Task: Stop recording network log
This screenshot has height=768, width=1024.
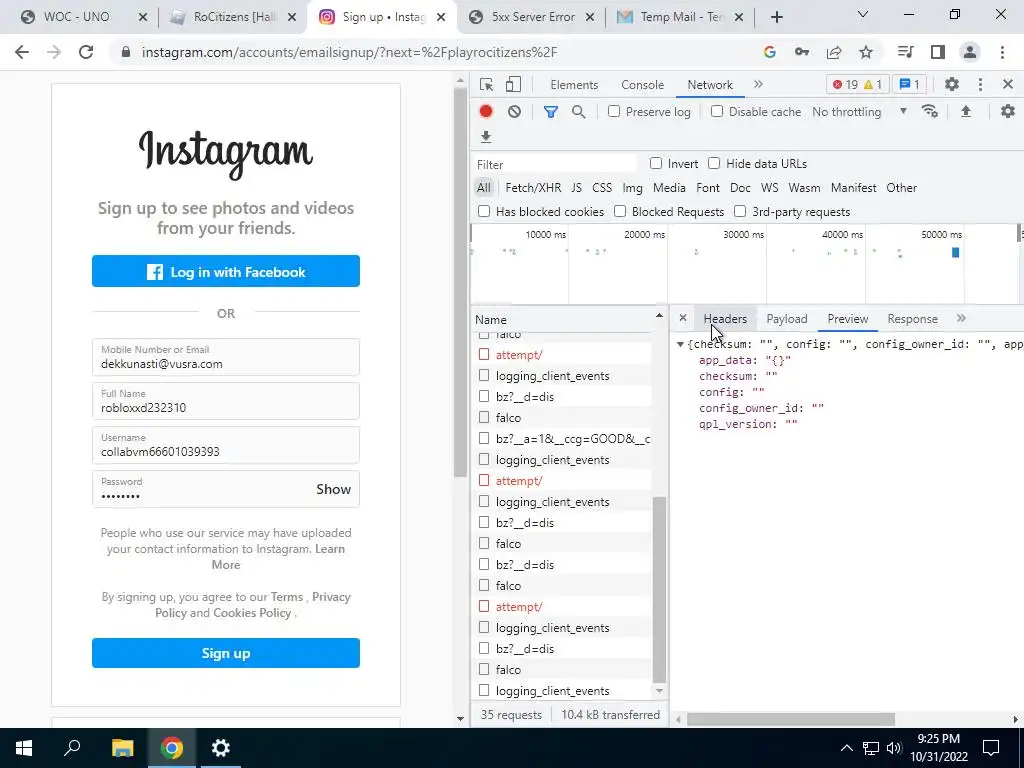Action: pyautogui.click(x=486, y=112)
